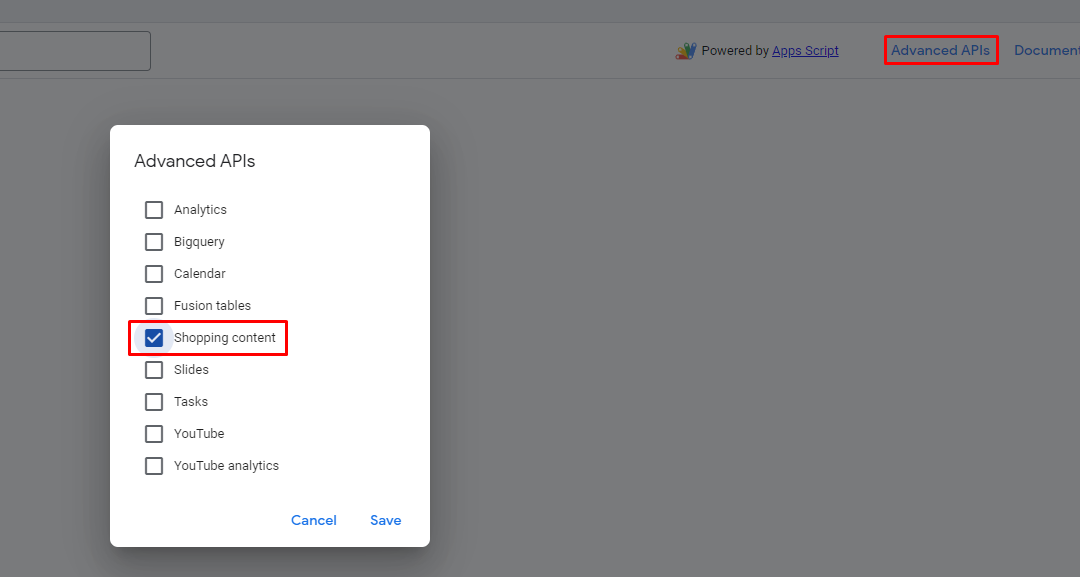Screen dimensions: 1080x577
Task: Cancel the Advanced APIs dialog
Action: pyautogui.click(x=313, y=521)
